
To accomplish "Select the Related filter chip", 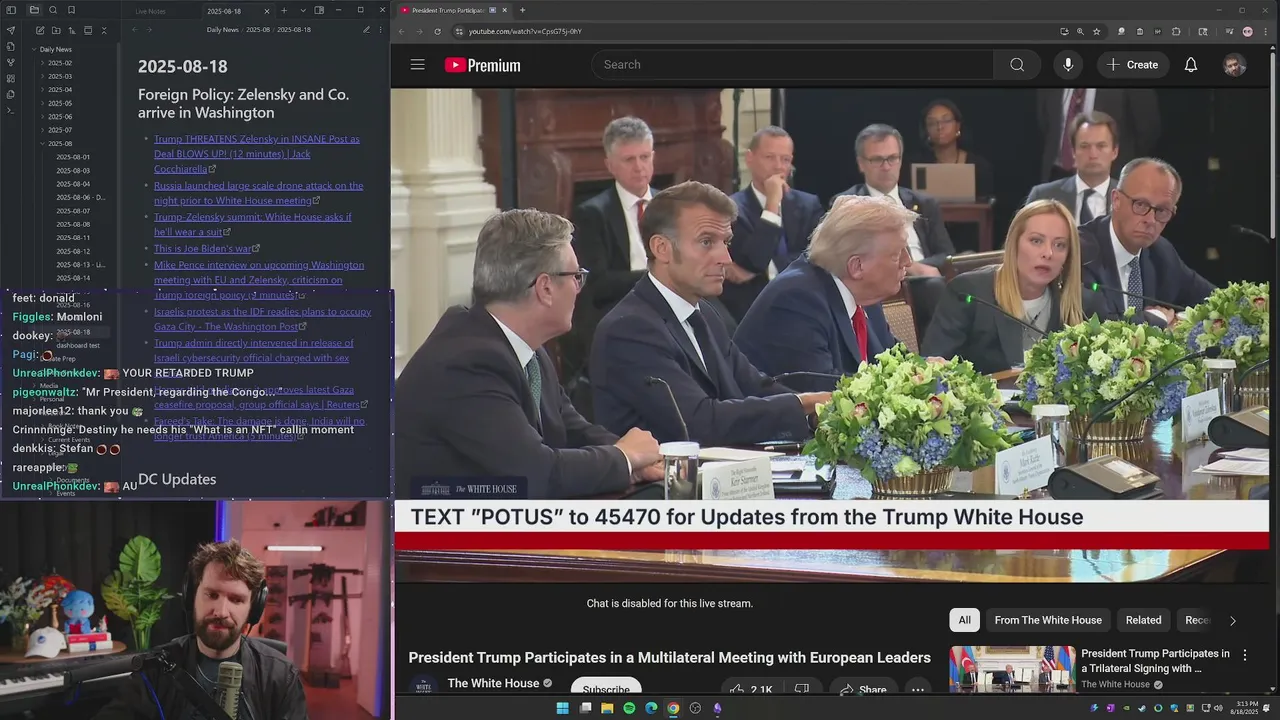I will tap(1143, 620).
